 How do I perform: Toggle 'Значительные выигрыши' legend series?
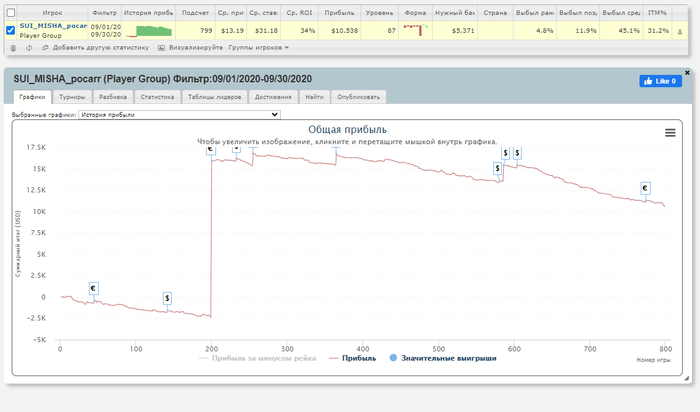pyautogui.click(x=443, y=358)
